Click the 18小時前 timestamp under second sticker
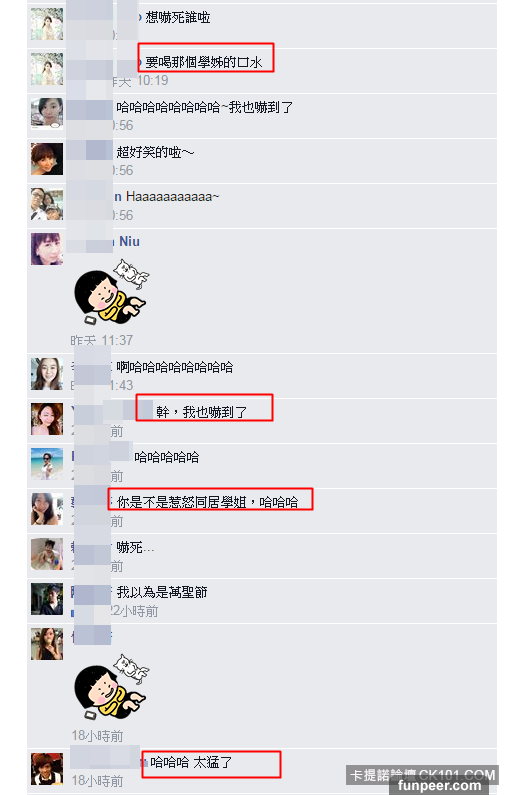 click(x=97, y=736)
